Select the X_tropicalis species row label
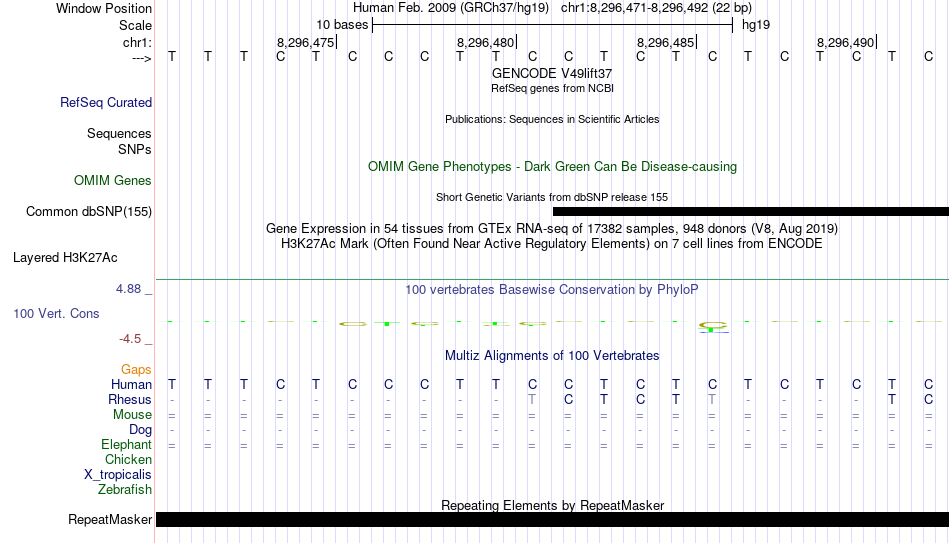Viewport: 950px width, 543px height. point(118,475)
